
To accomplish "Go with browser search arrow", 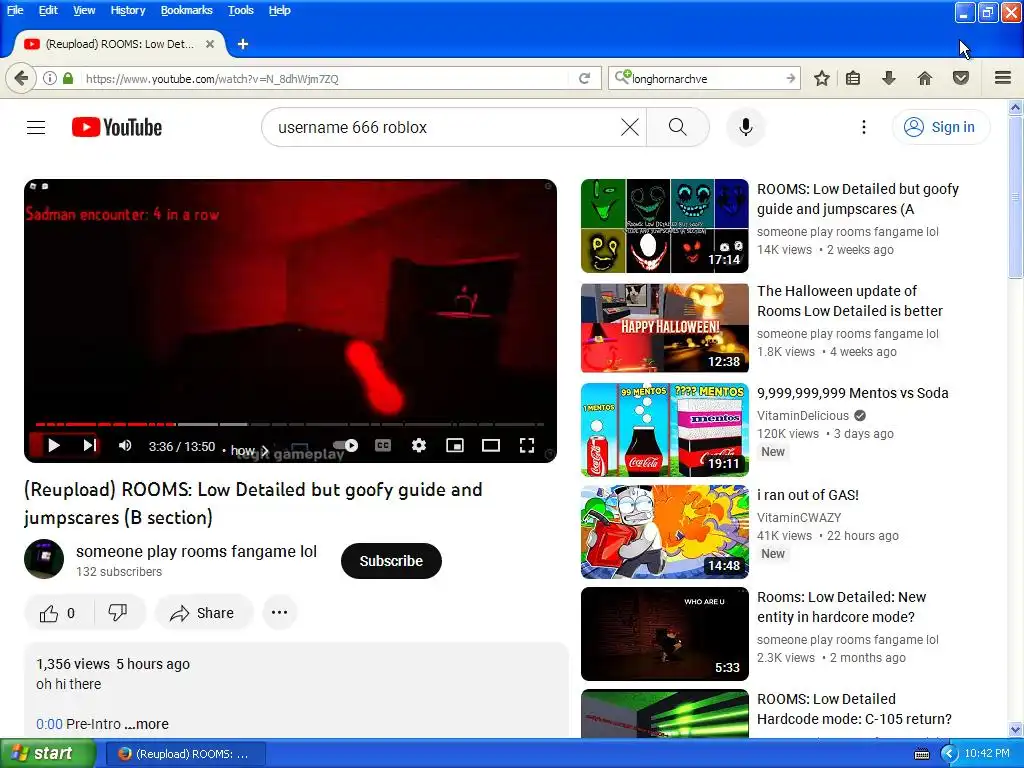I will point(791,78).
